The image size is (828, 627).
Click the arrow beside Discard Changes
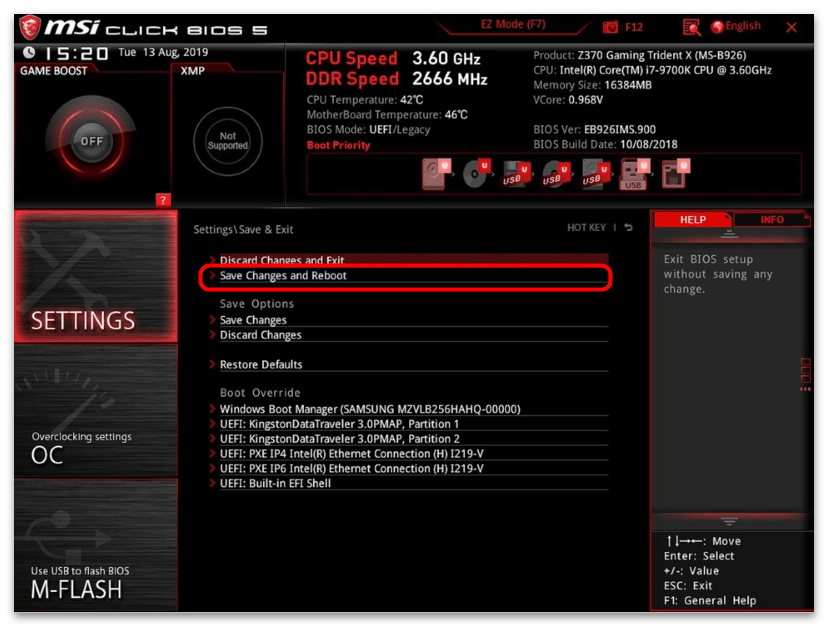212,334
